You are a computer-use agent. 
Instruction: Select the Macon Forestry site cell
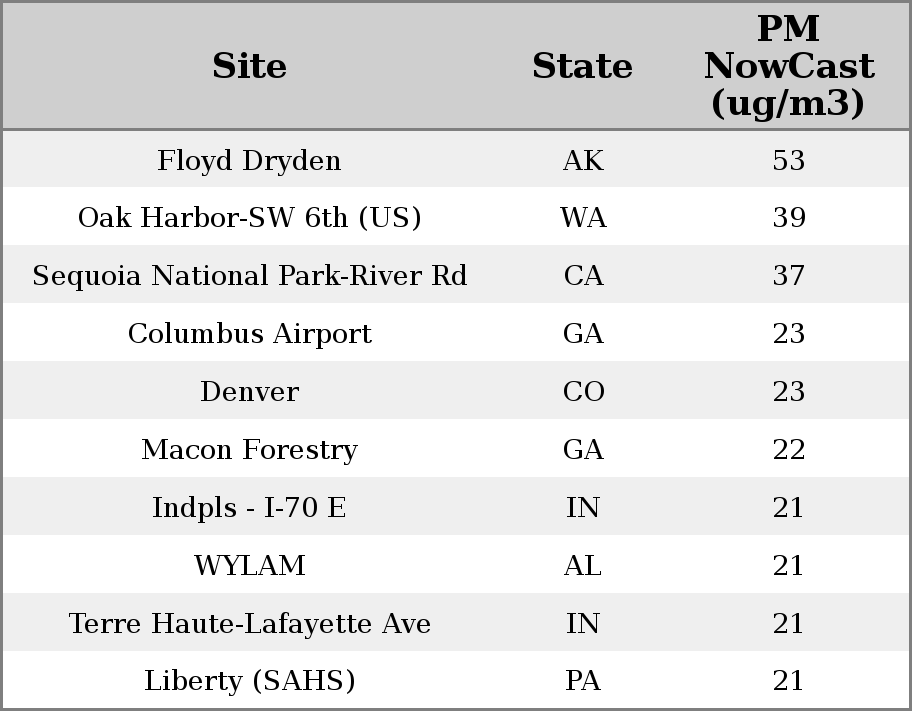[249, 449]
